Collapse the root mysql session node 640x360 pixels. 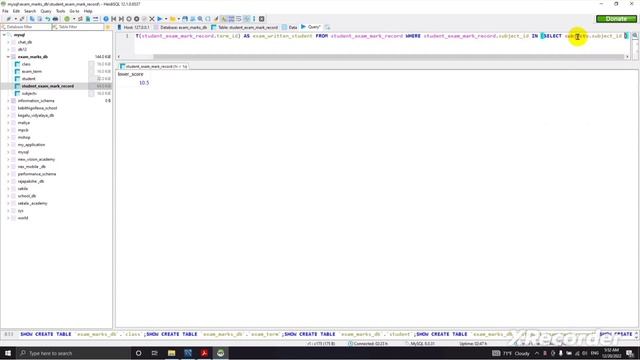4,35
